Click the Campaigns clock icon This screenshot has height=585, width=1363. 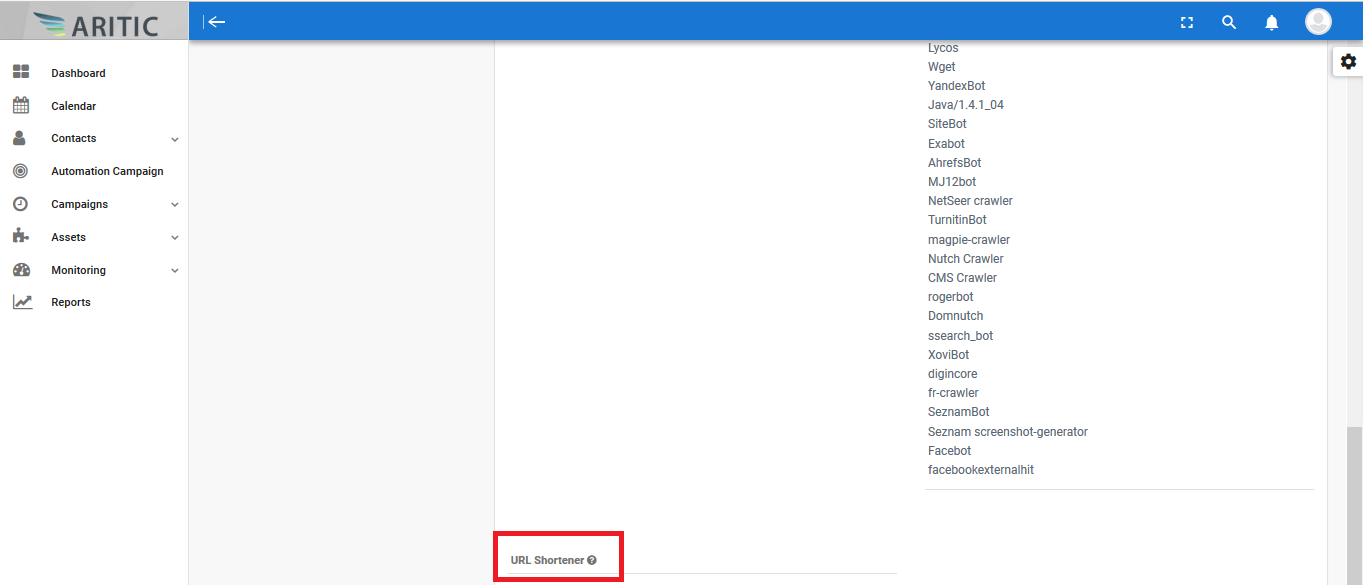(x=20, y=204)
